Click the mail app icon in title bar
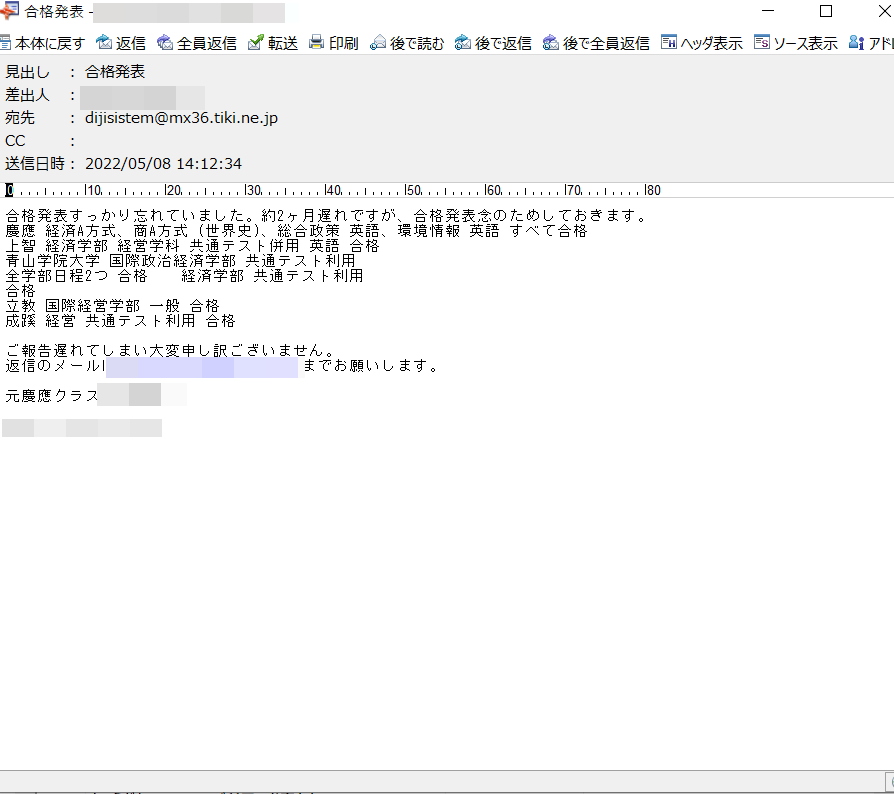Screen dimensions: 894x794 point(10,11)
